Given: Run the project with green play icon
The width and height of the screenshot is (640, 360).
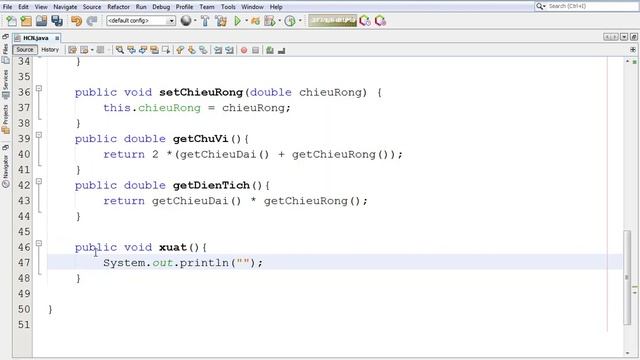Looking at the screenshot, I should 237,21.
